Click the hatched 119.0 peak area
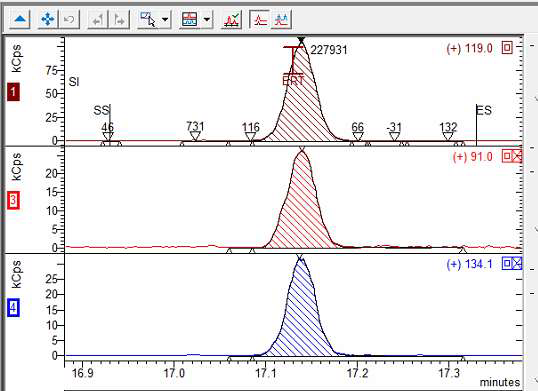 [x=302, y=103]
